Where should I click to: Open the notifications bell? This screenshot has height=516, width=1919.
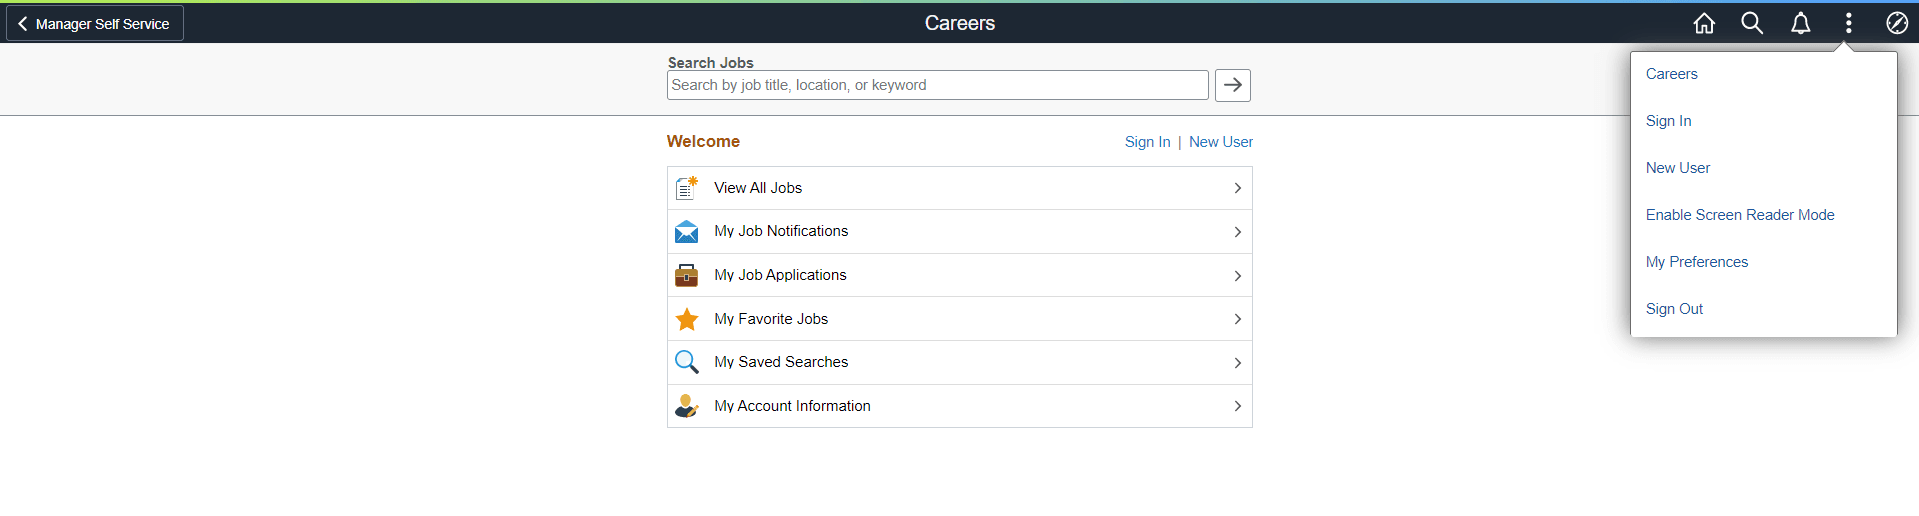point(1800,23)
